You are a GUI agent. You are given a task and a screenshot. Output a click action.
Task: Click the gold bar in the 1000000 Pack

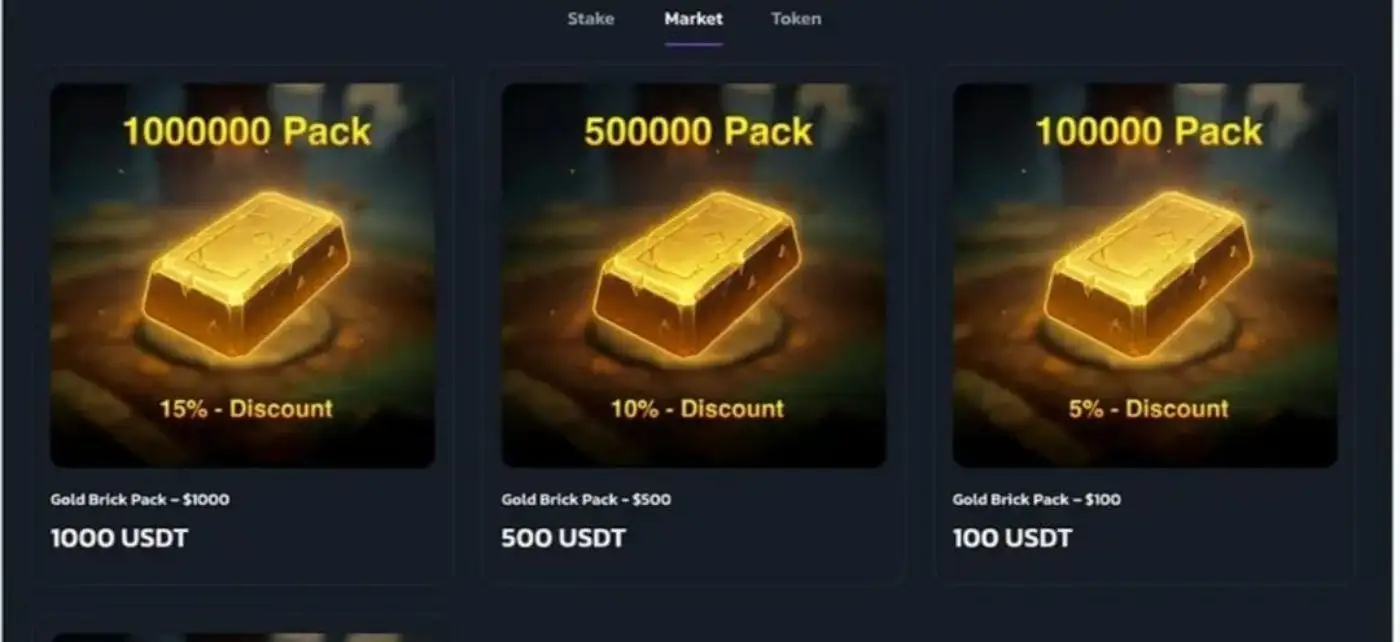(x=246, y=273)
